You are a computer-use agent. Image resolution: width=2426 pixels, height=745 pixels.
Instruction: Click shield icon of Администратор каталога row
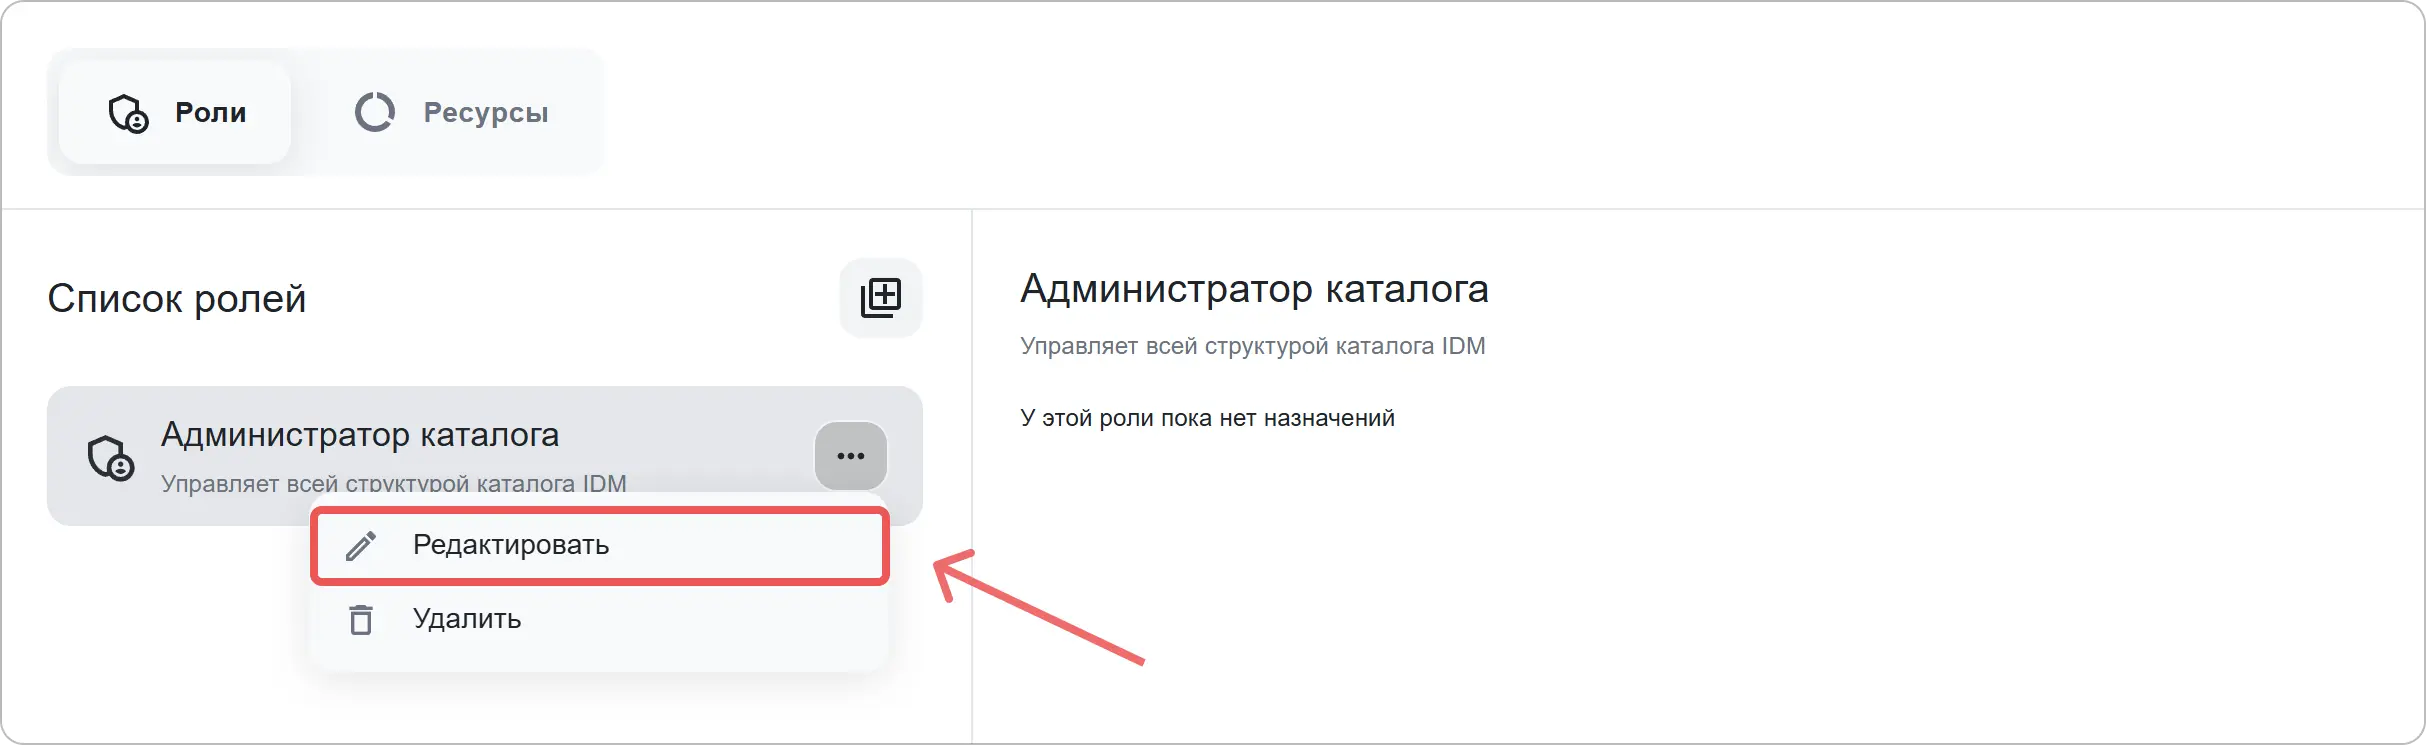[x=110, y=458]
